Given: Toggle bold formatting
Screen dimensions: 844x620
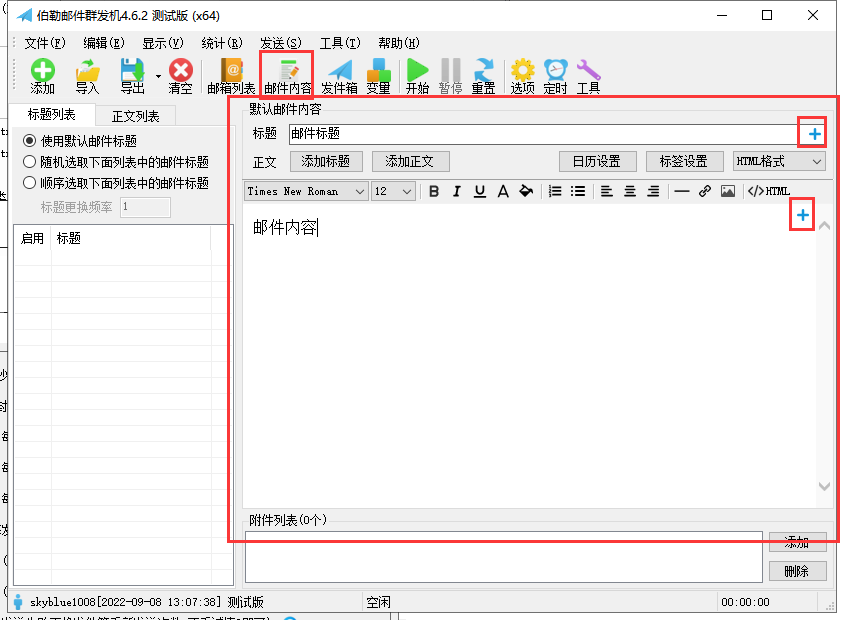Looking at the screenshot, I should click(x=434, y=192).
